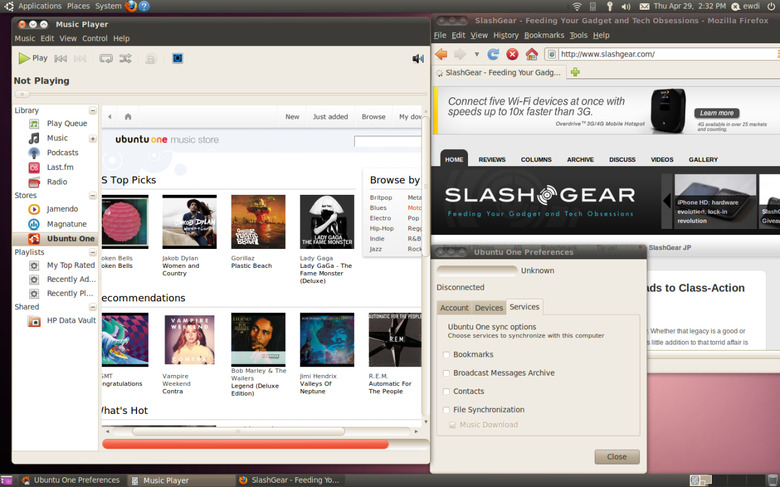Open the Music menu in Music Player

[25, 38]
